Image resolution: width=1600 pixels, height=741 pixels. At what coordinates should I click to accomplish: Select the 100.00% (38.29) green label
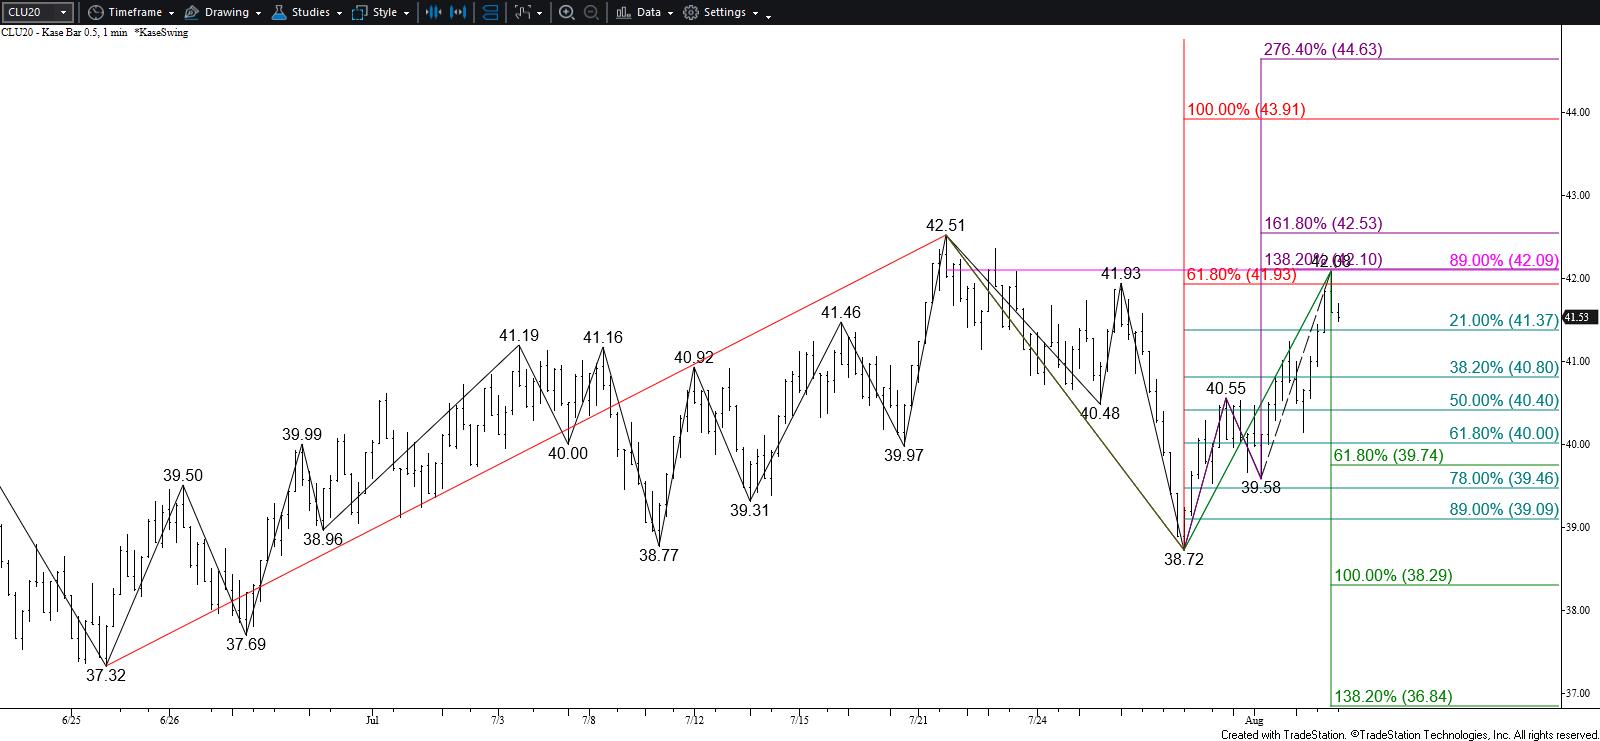[1393, 575]
